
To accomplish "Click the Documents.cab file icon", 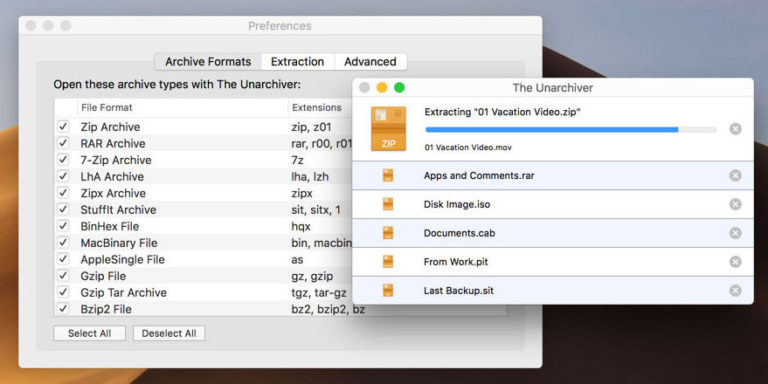I will coord(388,233).
